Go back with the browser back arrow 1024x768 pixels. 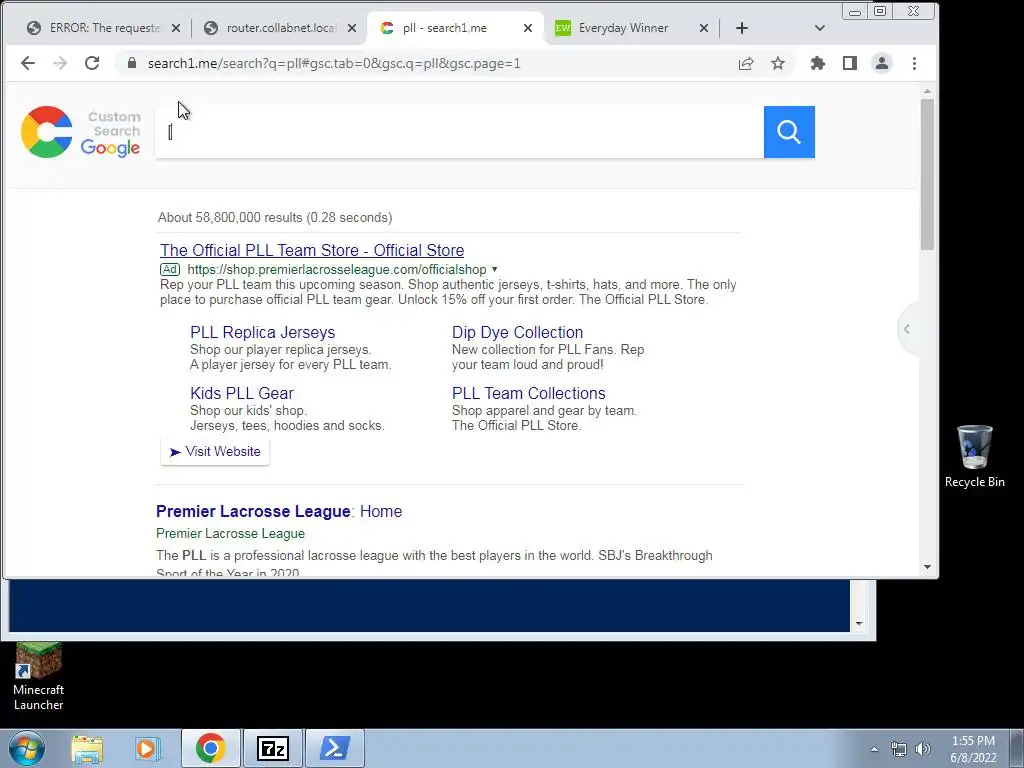(27, 63)
